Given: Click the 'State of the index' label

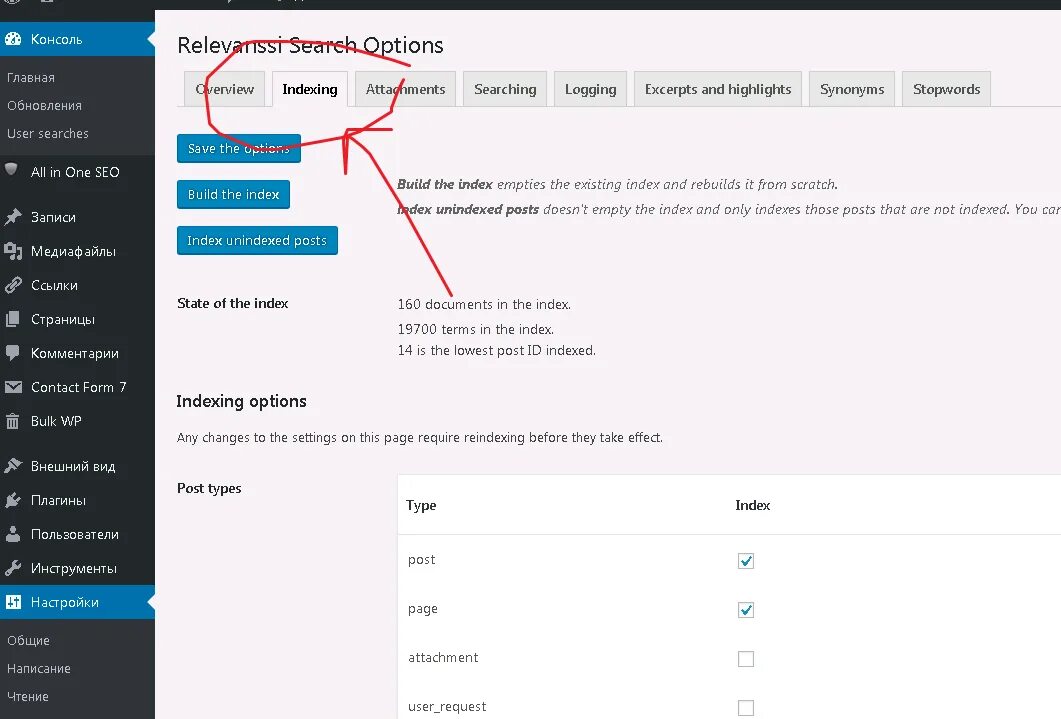Looking at the screenshot, I should point(233,303).
